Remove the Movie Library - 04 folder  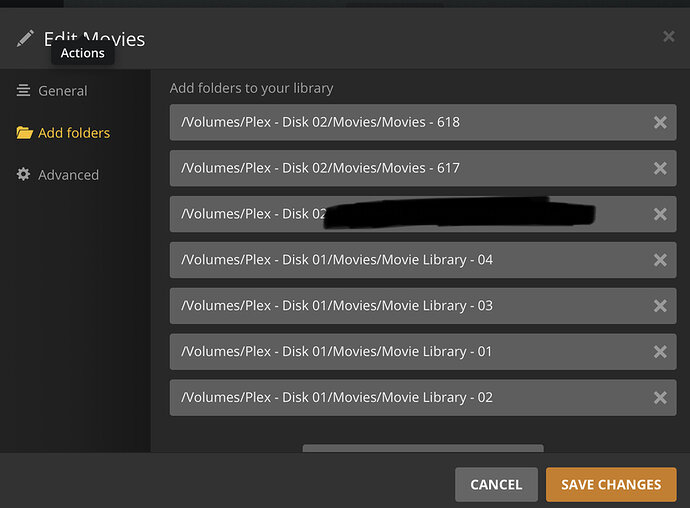click(x=660, y=260)
